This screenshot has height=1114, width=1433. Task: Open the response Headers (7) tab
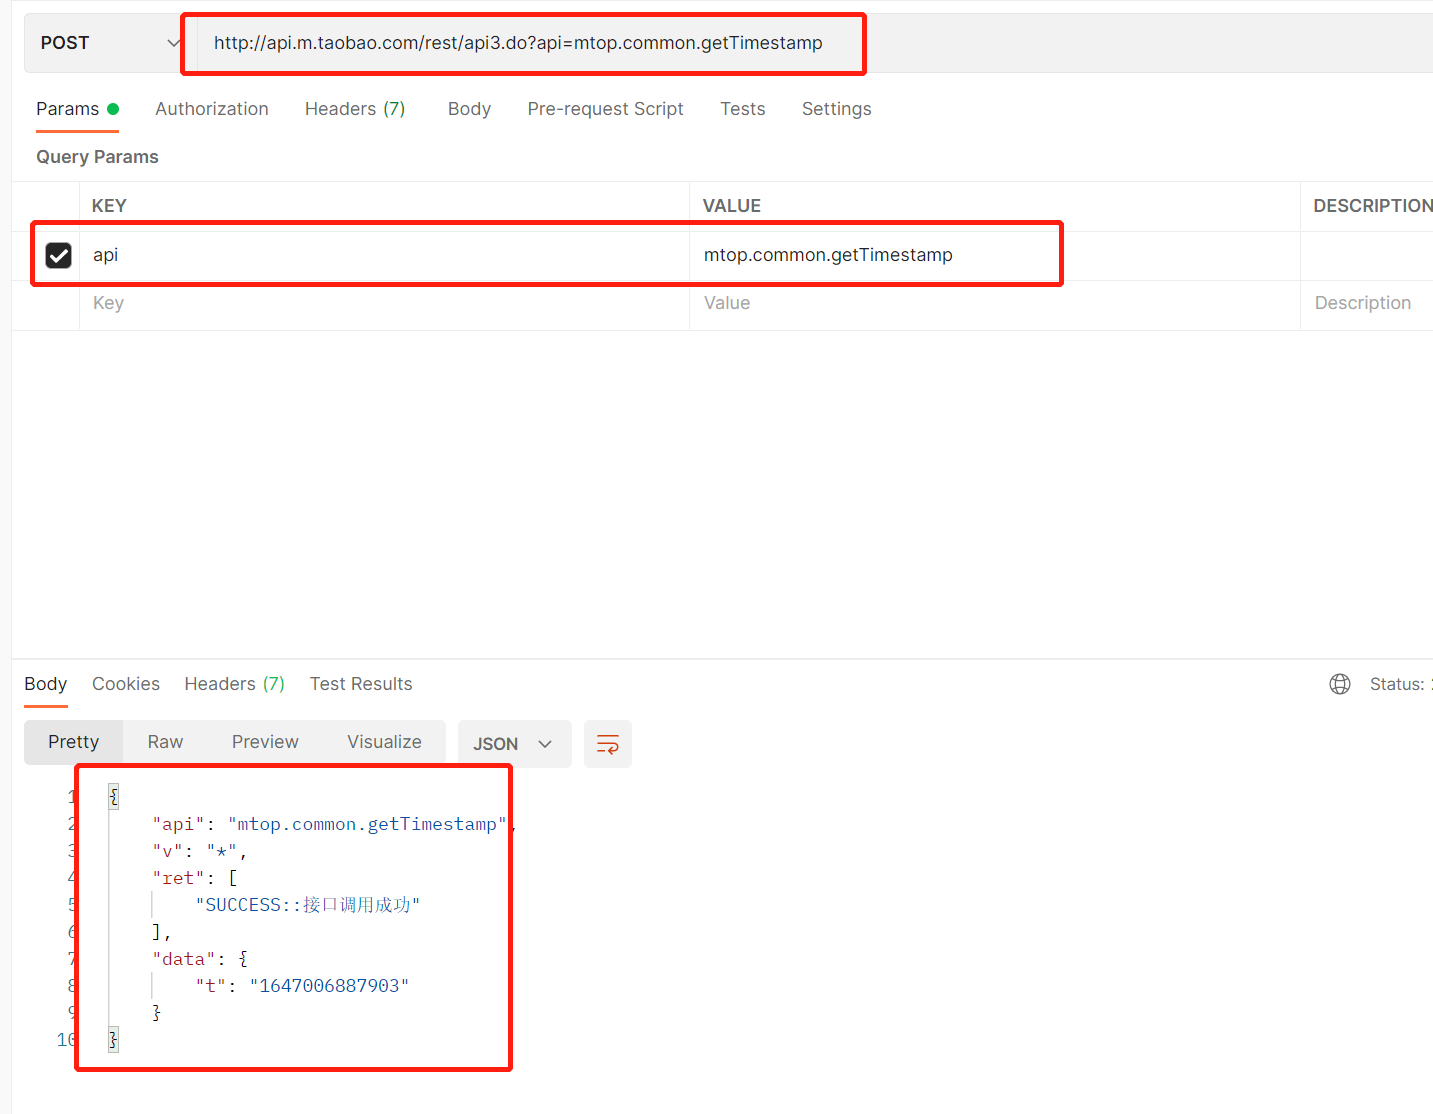(x=235, y=684)
